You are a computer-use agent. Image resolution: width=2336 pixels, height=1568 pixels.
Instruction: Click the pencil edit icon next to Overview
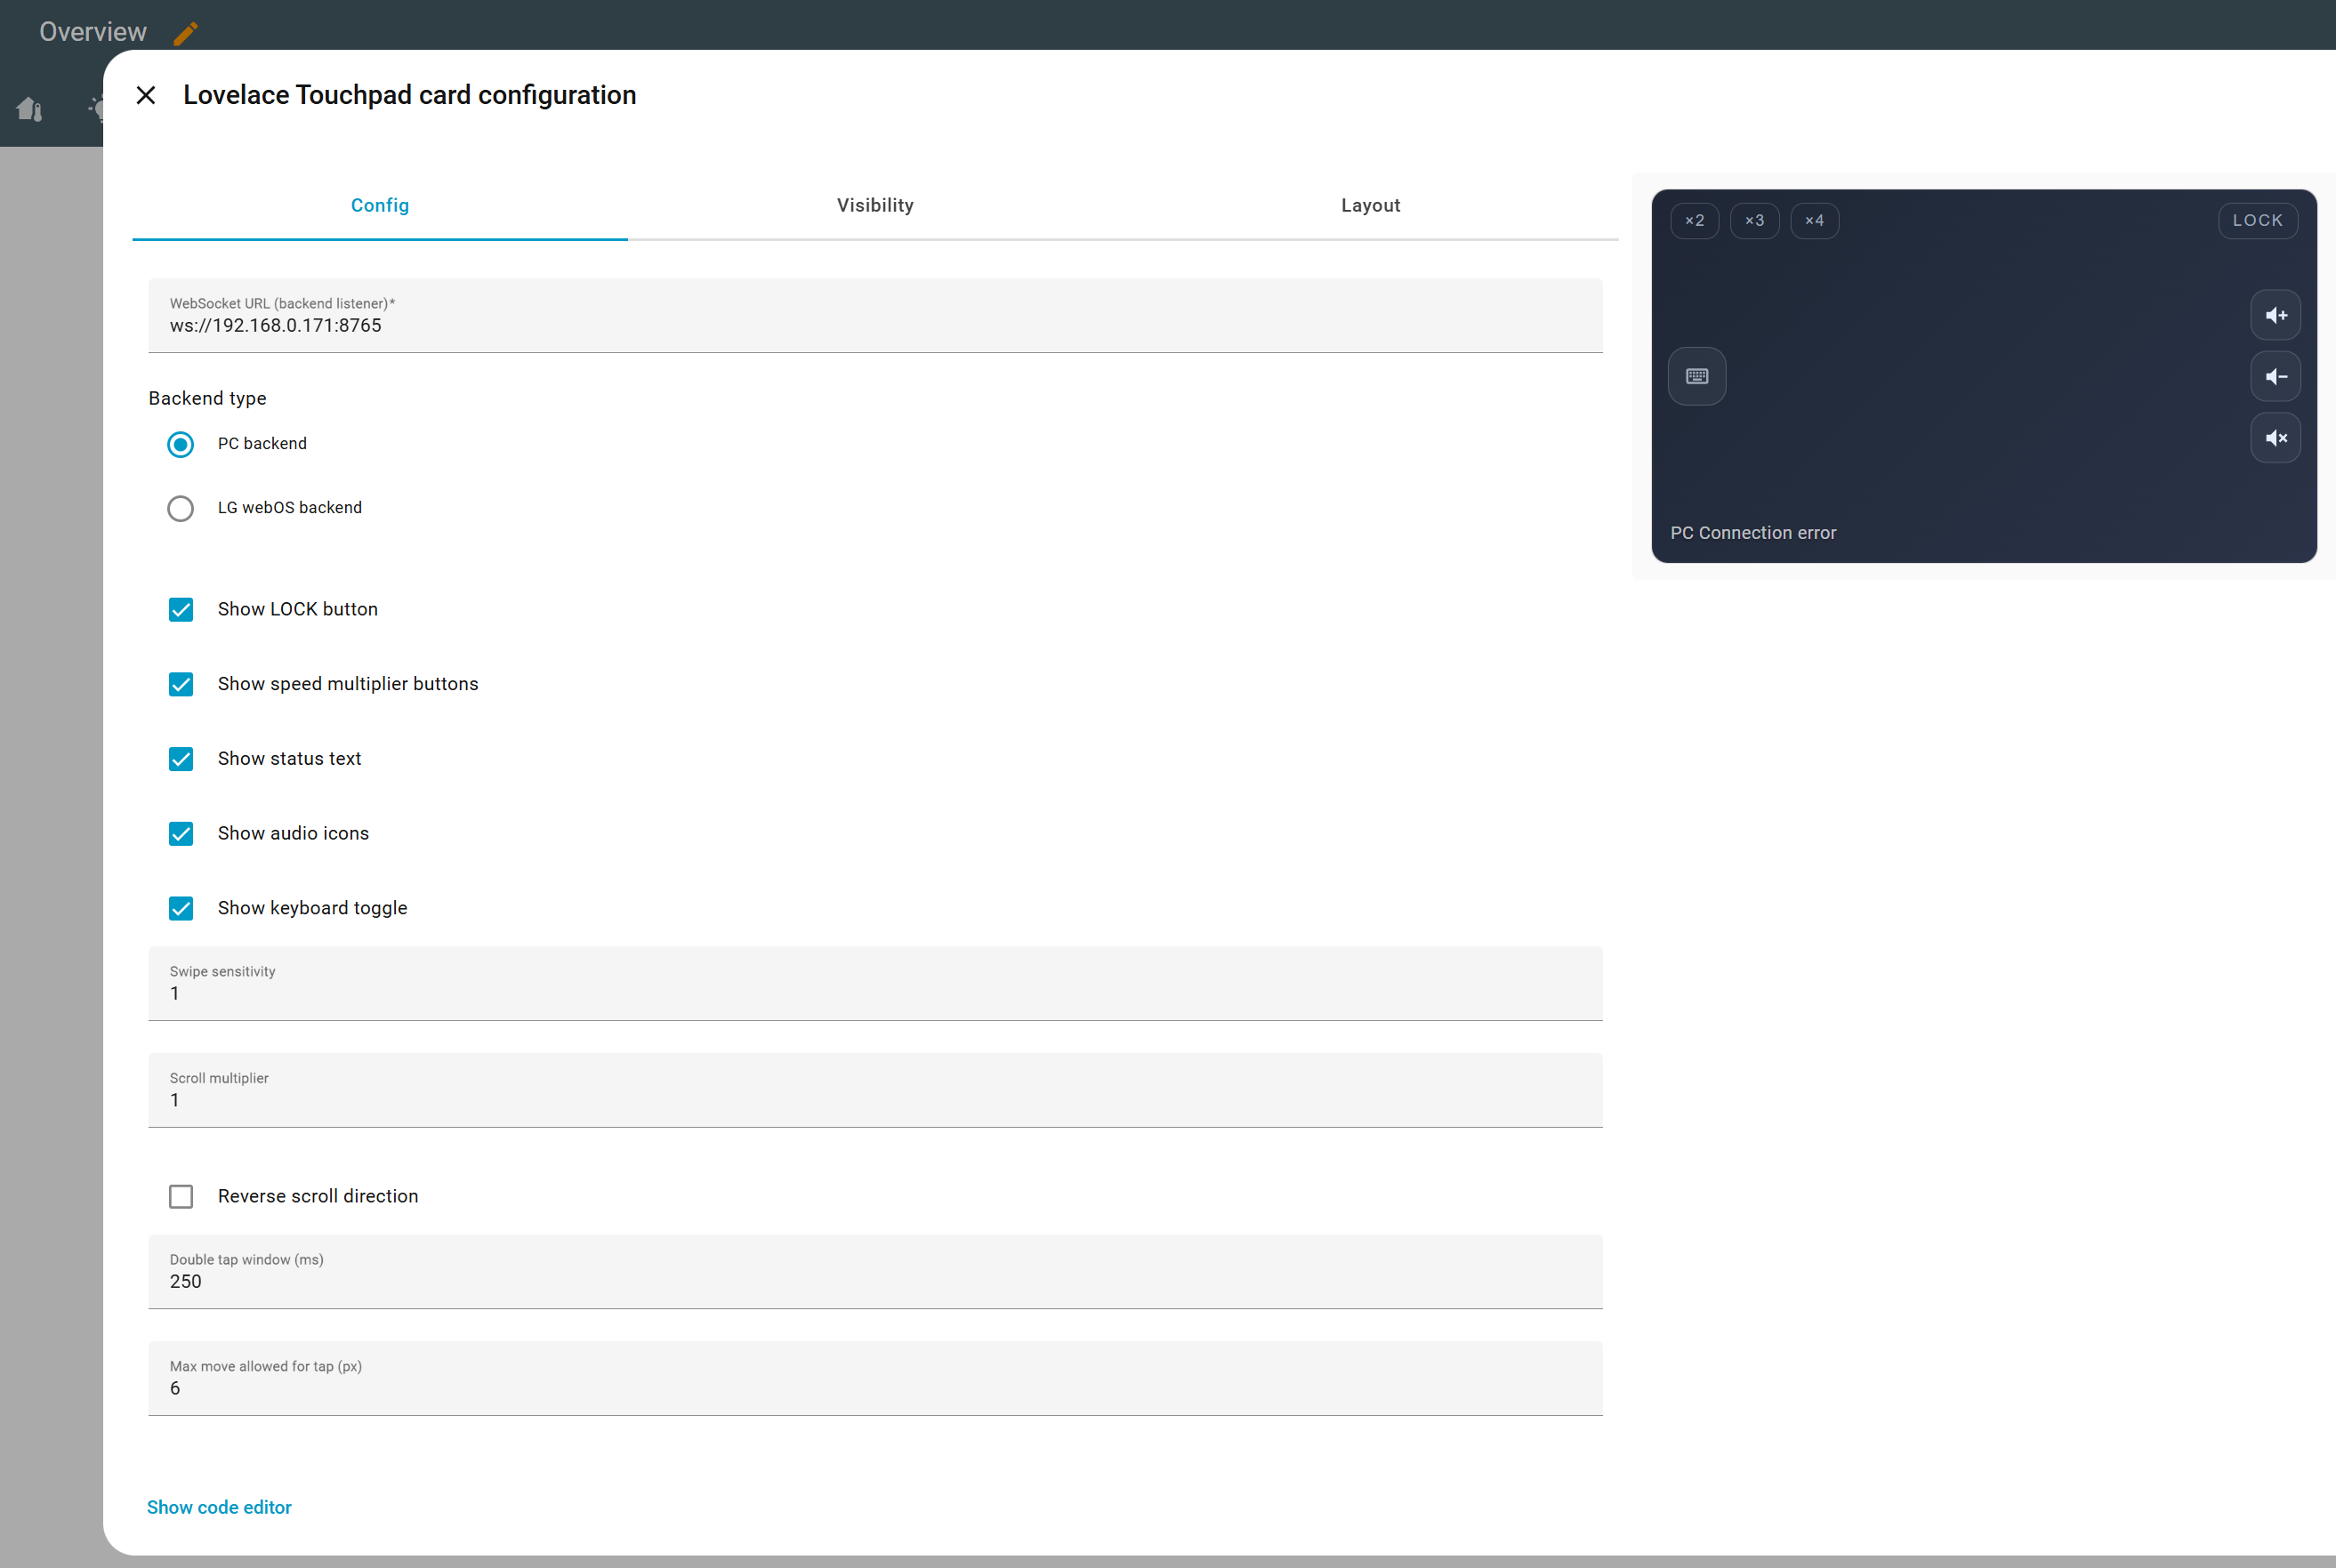click(184, 32)
